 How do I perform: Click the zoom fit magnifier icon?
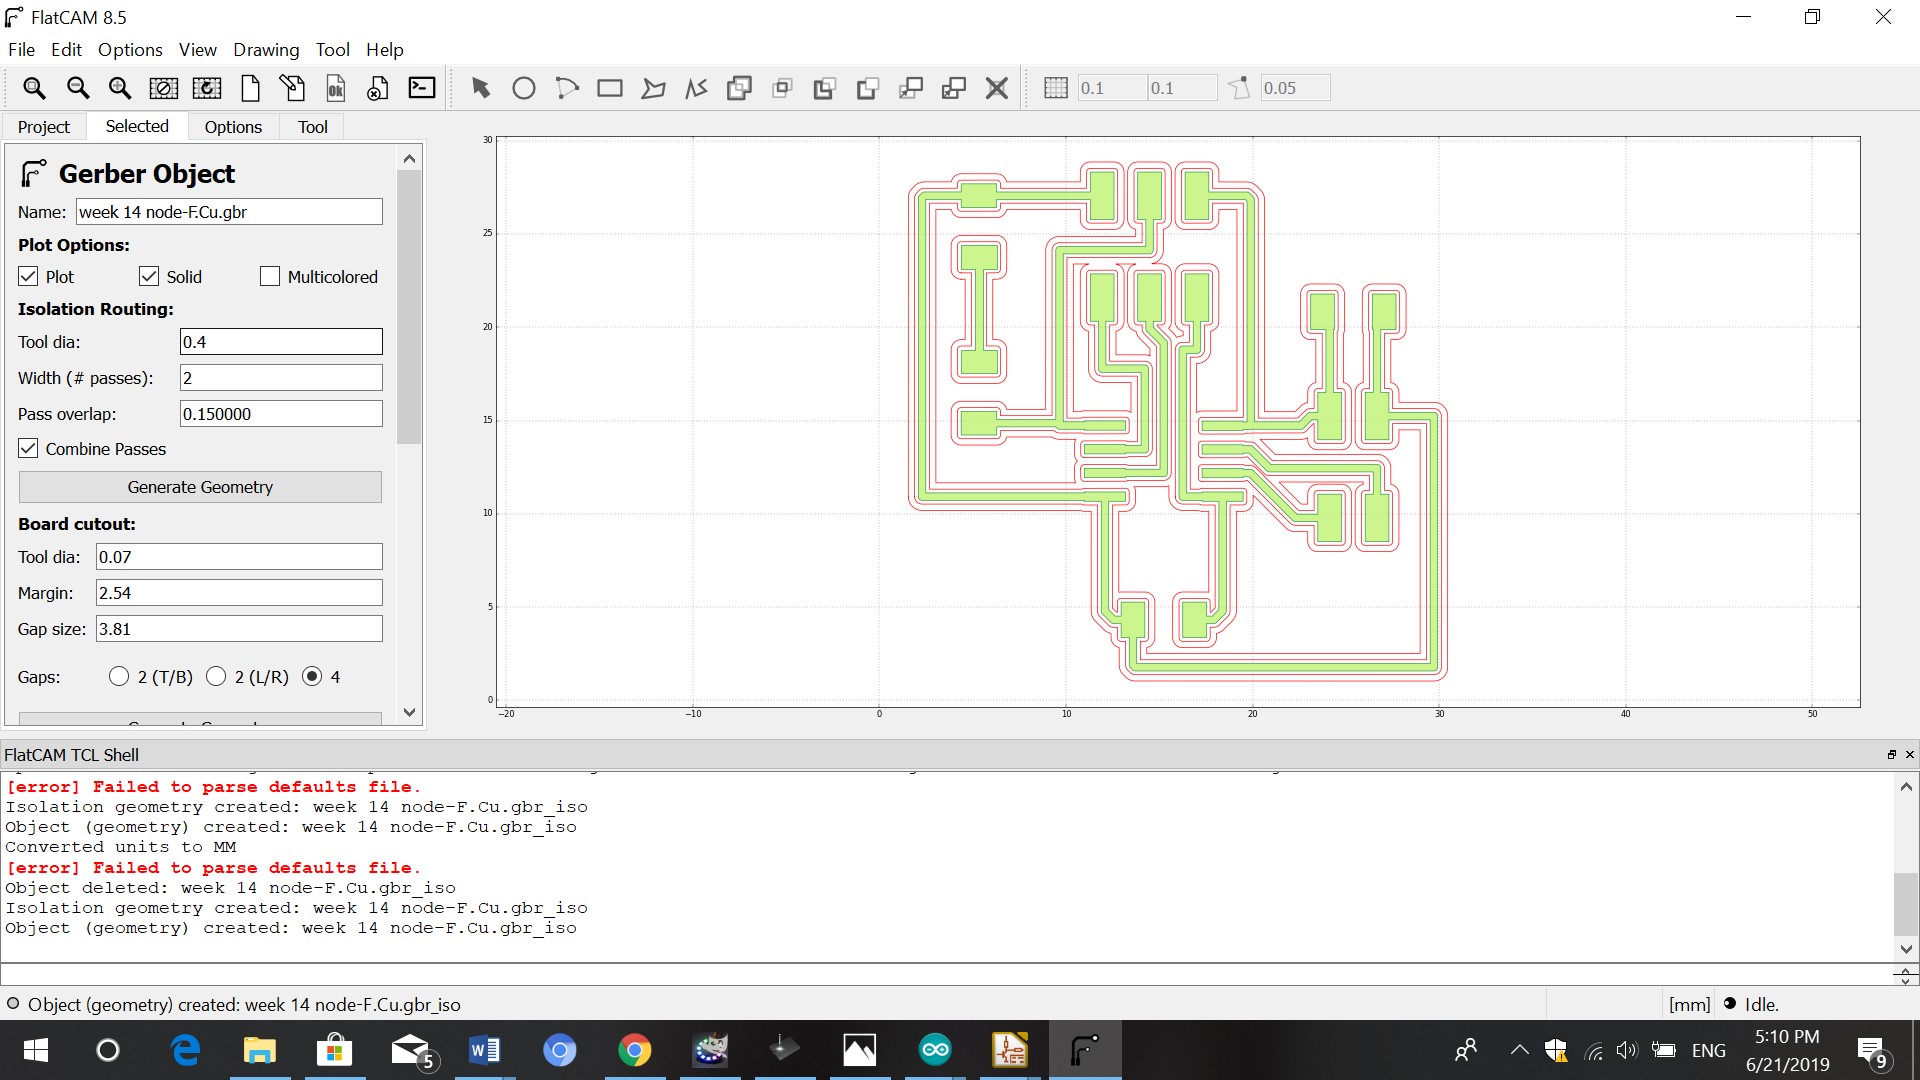pyautogui.click(x=34, y=88)
